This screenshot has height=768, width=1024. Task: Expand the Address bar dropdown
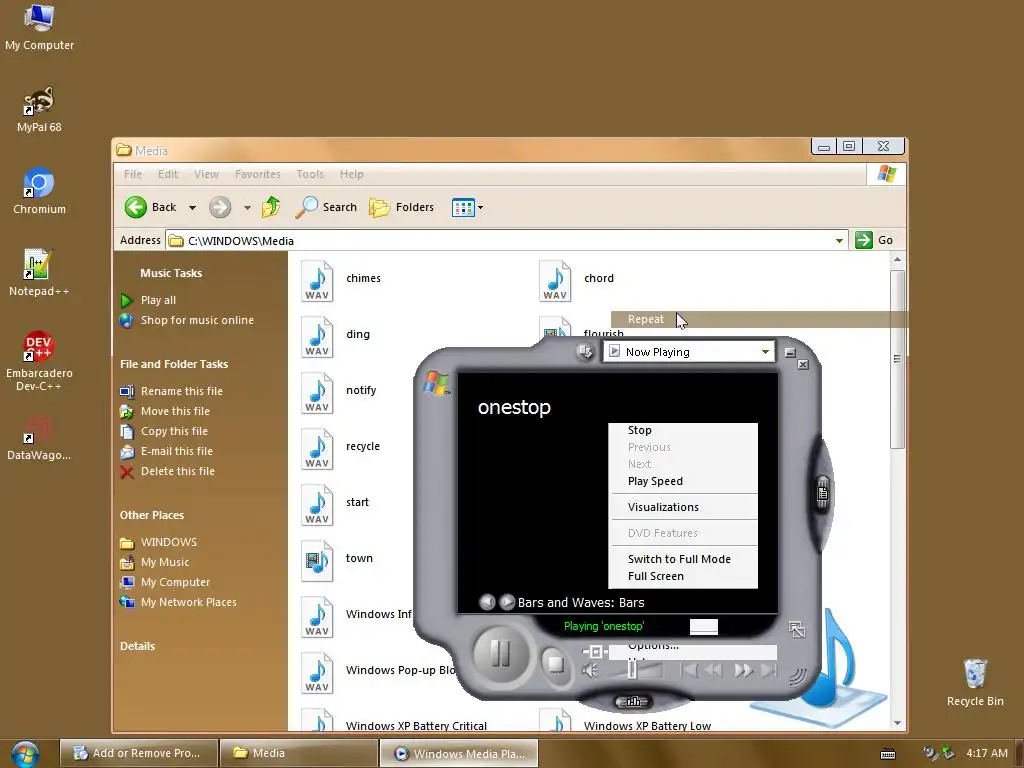pyautogui.click(x=839, y=240)
